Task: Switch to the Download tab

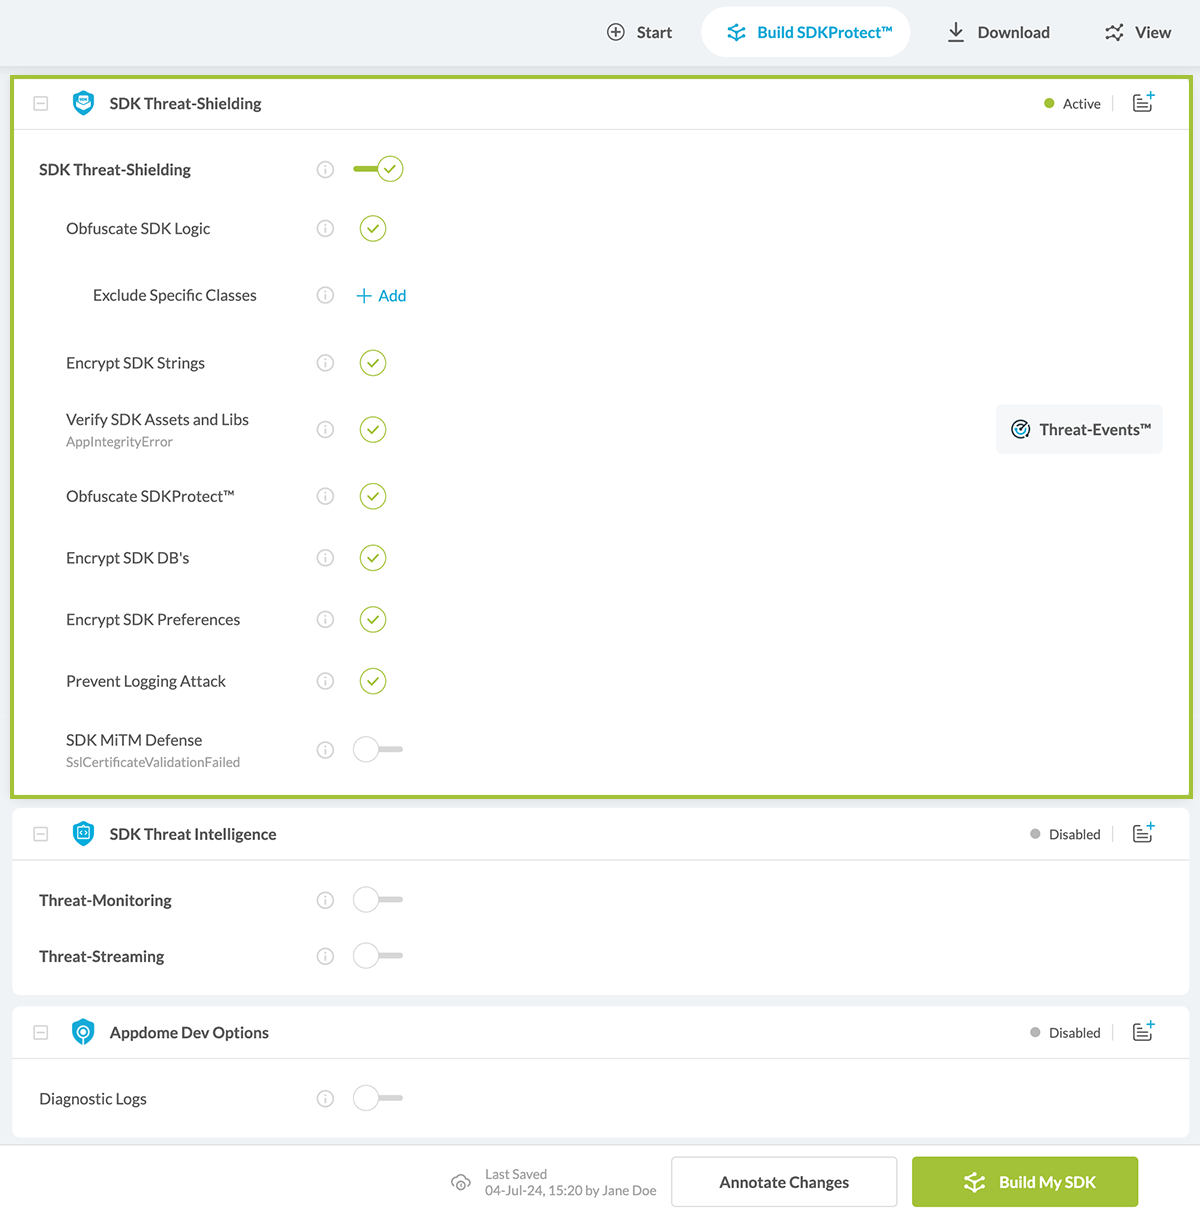Action: 998,32
